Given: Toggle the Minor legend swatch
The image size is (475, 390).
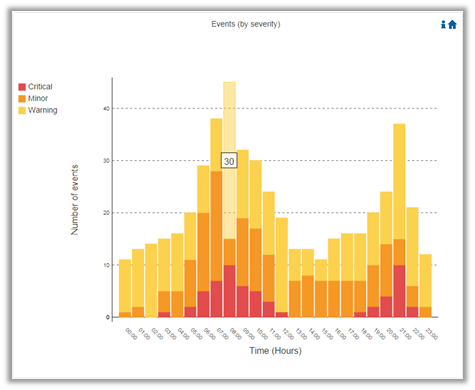Looking at the screenshot, I should [22, 99].
